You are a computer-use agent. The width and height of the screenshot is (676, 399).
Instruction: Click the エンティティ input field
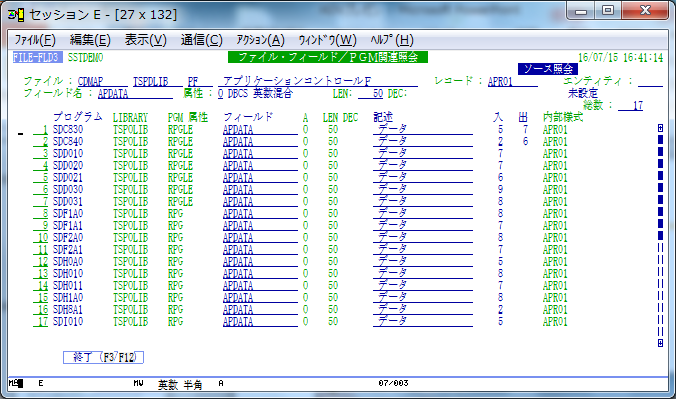click(650, 81)
